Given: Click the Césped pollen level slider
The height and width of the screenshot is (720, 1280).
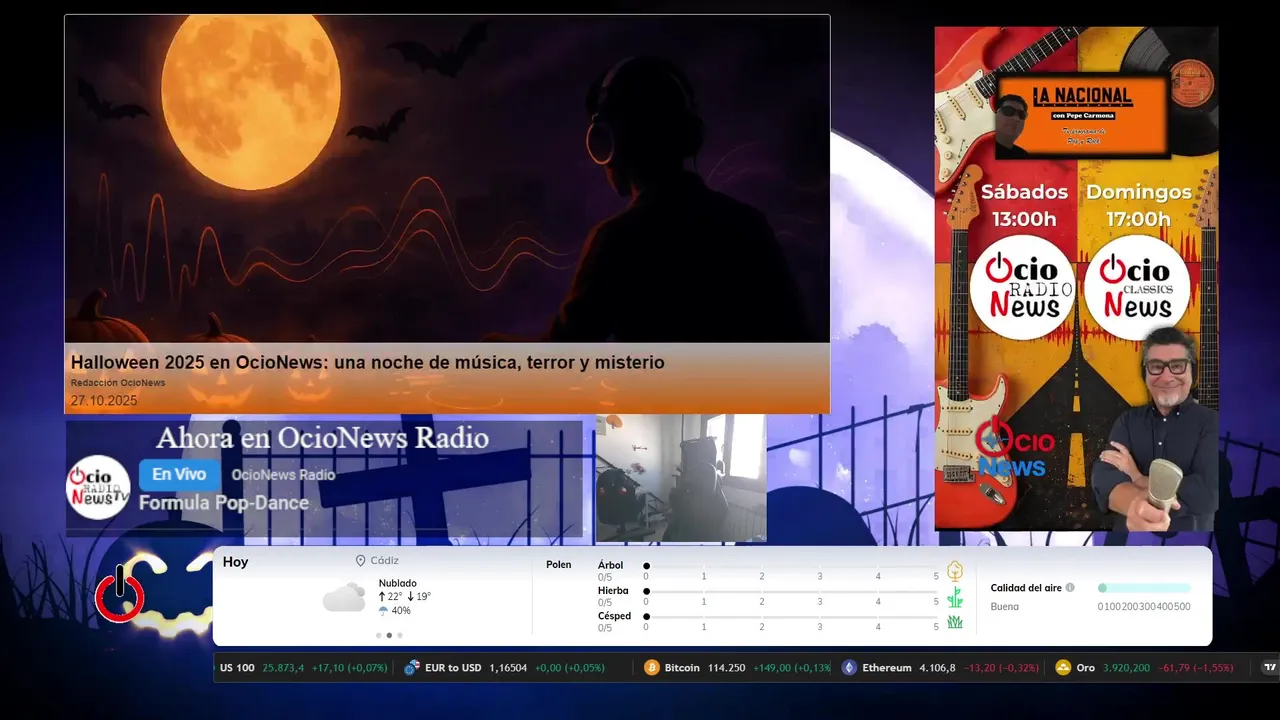Looking at the screenshot, I should coord(791,616).
